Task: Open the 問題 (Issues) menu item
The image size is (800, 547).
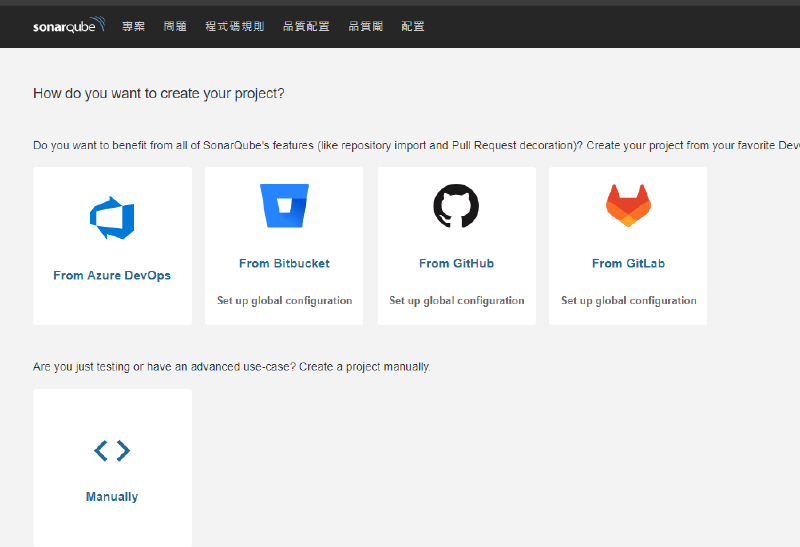Action: 175,27
